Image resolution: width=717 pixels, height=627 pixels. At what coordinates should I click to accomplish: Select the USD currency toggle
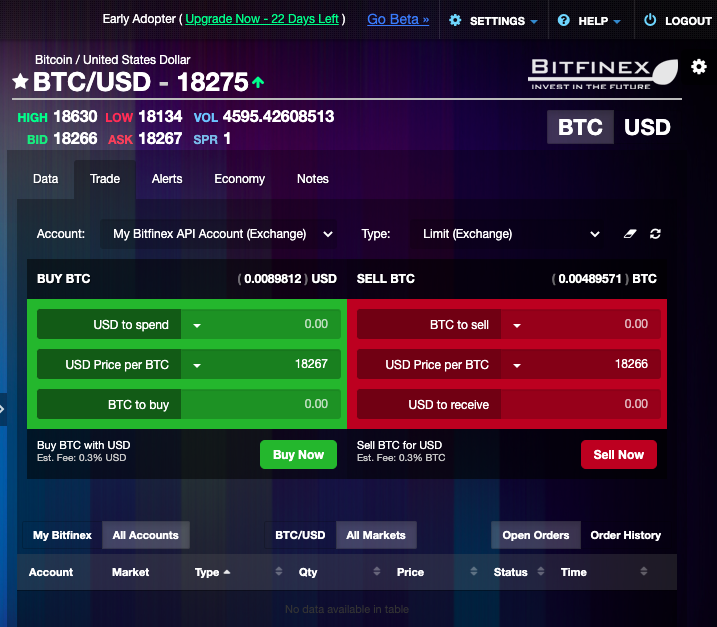647,127
